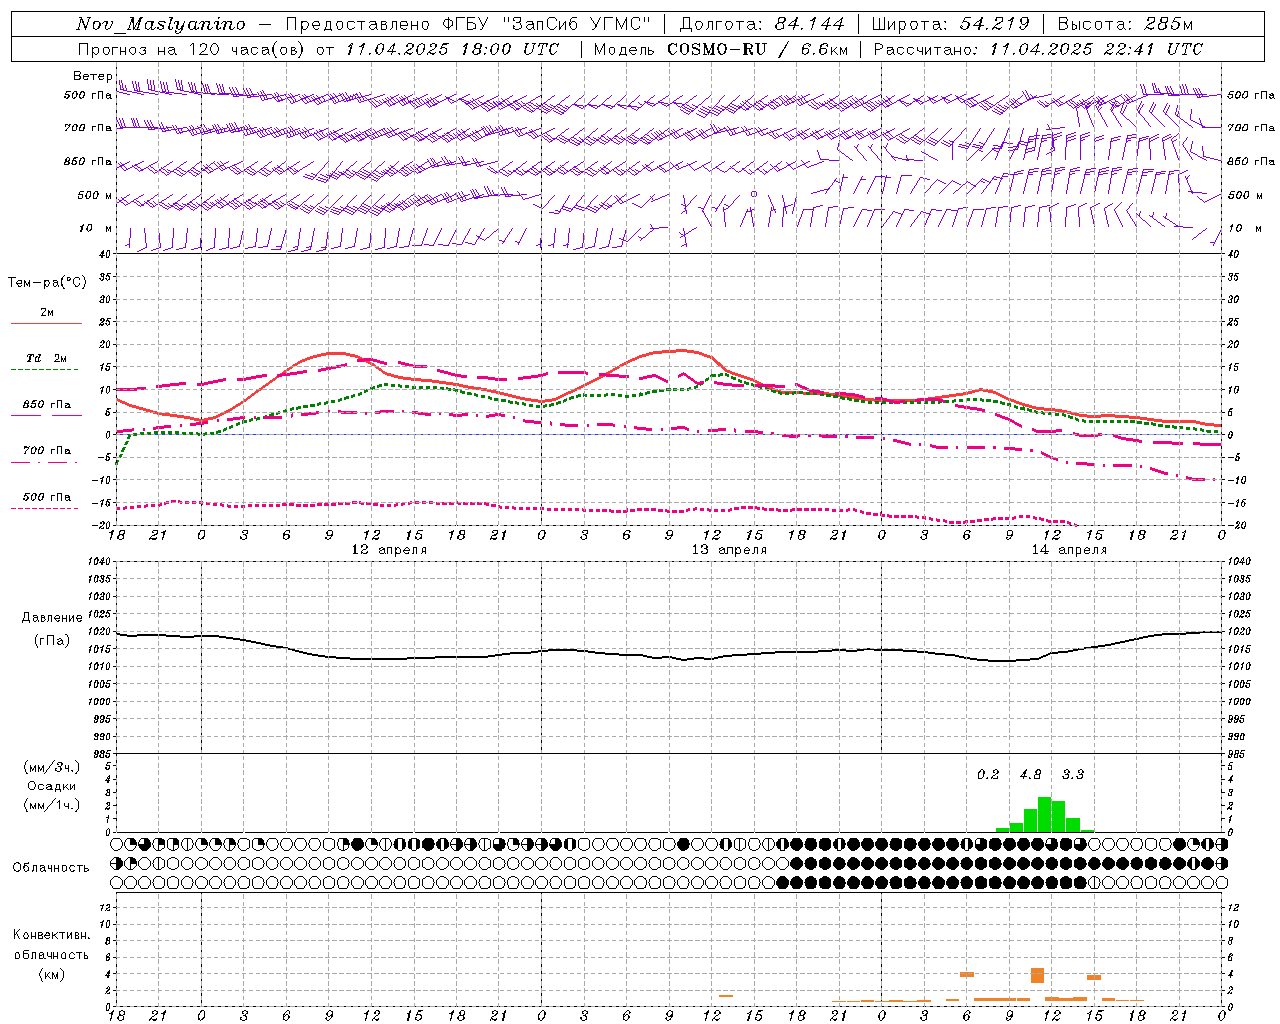The height and width of the screenshot is (1024, 1280).
Task: Click the '14 апреля' date label
Action: coord(1070,550)
